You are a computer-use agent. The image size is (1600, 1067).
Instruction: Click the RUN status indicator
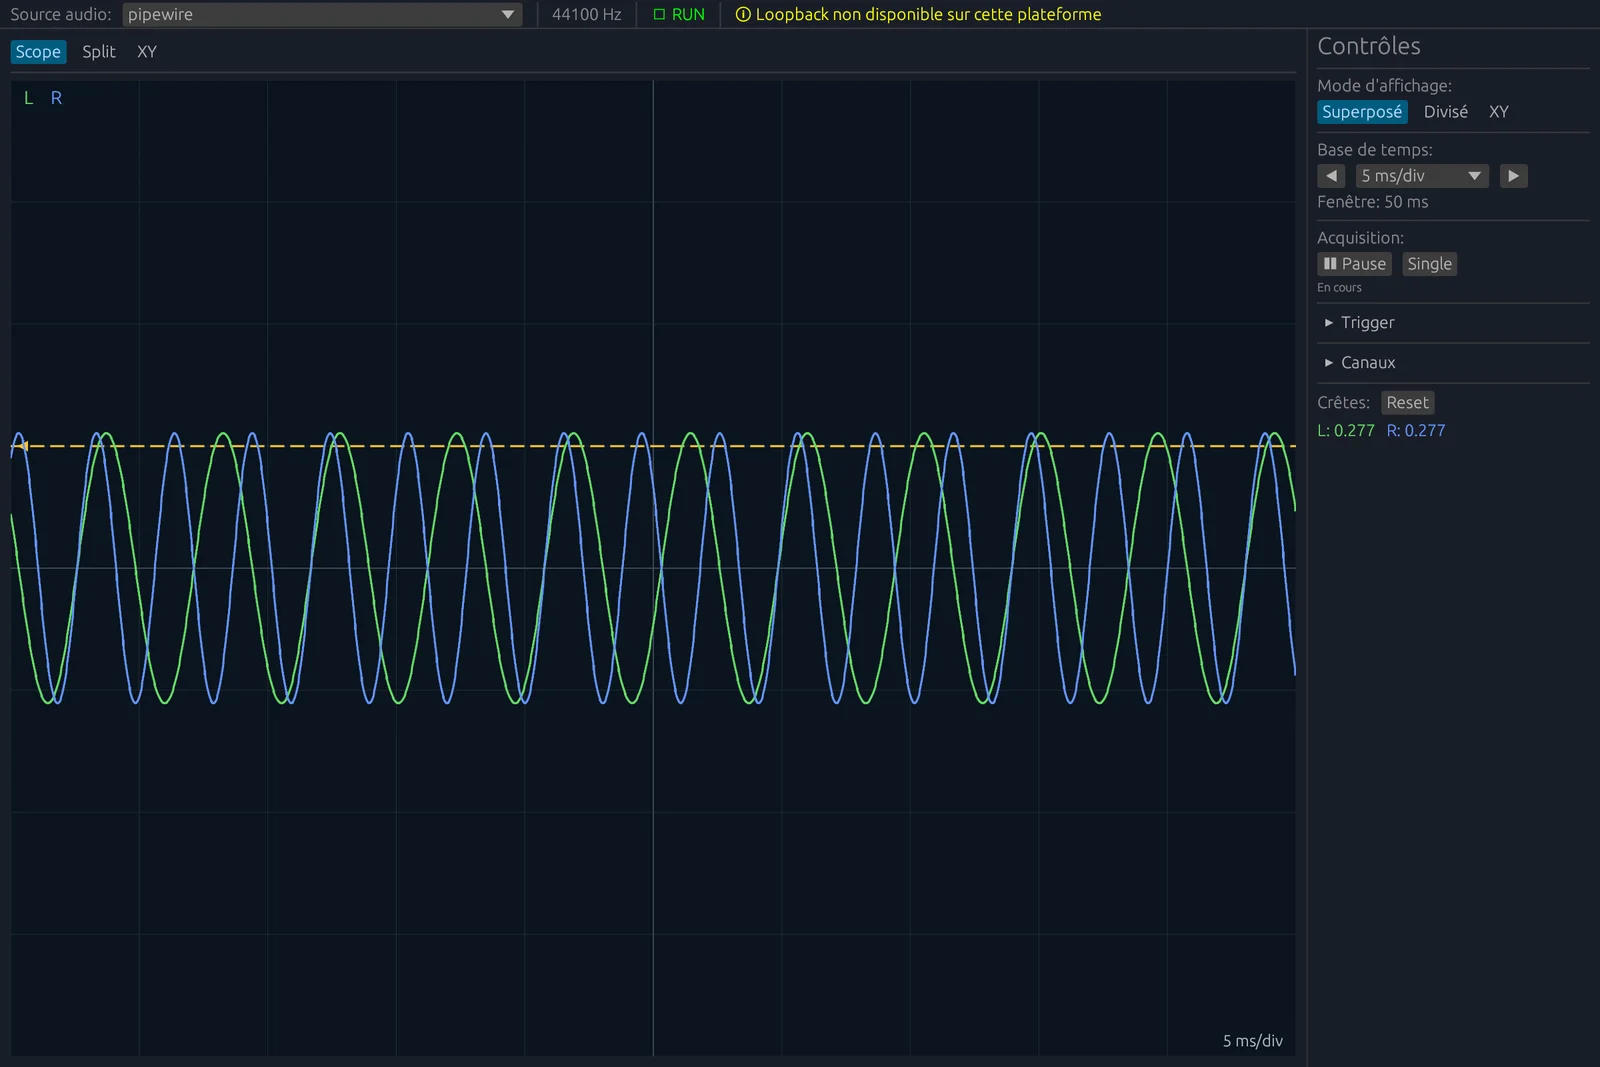click(x=679, y=14)
